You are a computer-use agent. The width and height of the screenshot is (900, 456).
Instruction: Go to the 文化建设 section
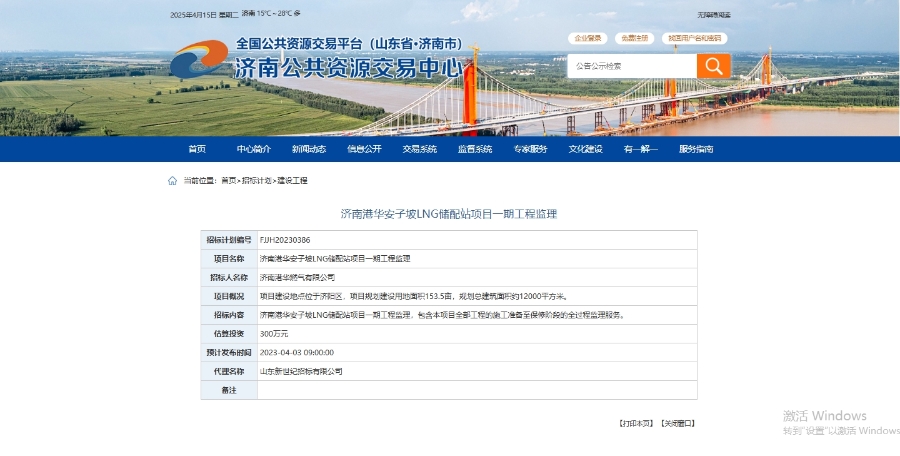(x=586, y=149)
